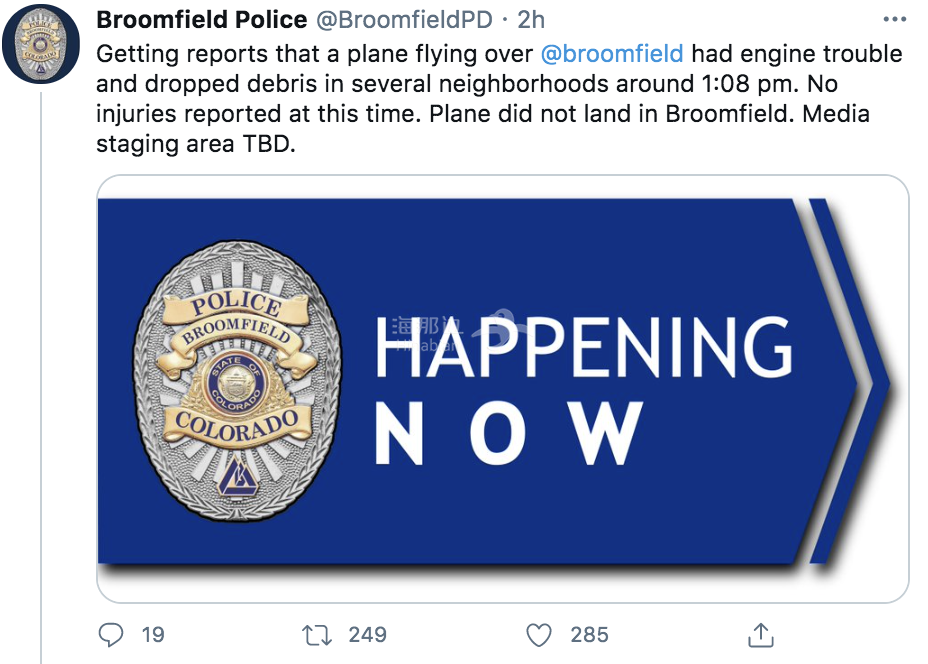Open the tweet by clicking its body text
Image resolution: width=928 pixels, height=664 pixels.
(x=499, y=99)
